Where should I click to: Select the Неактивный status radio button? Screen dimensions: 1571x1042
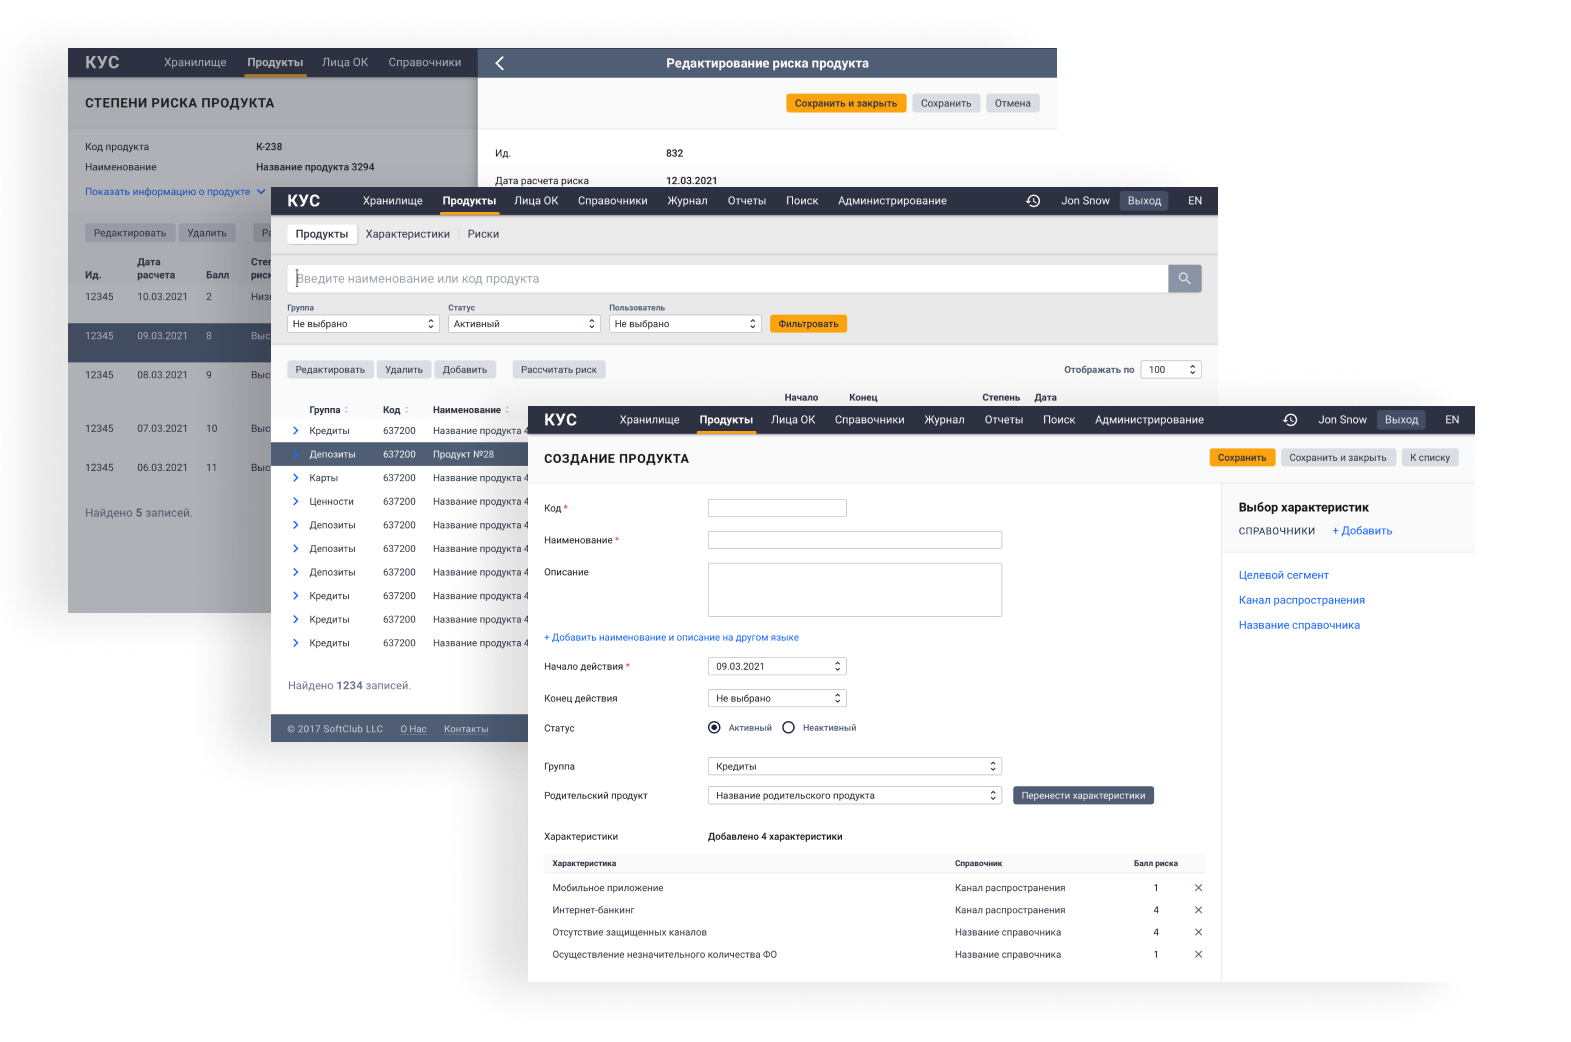point(788,728)
